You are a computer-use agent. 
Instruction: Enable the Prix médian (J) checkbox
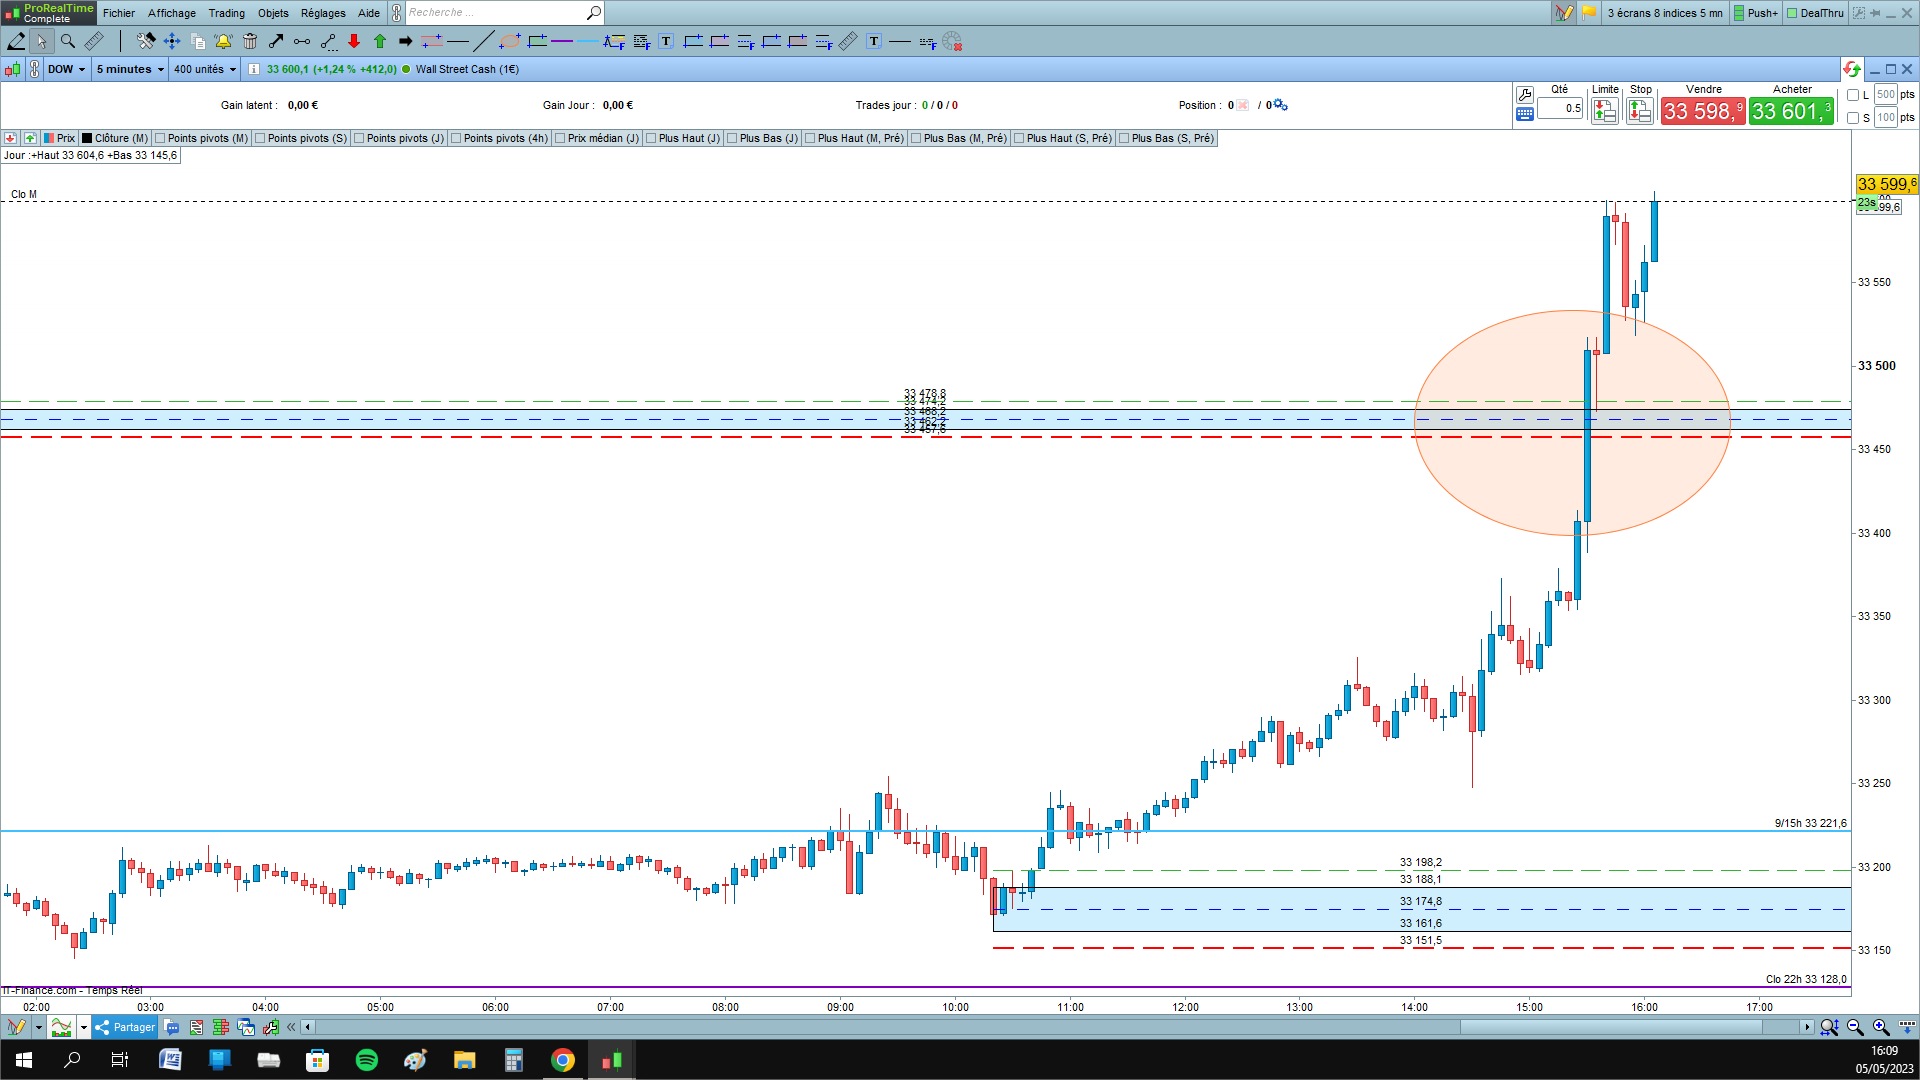coord(560,138)
